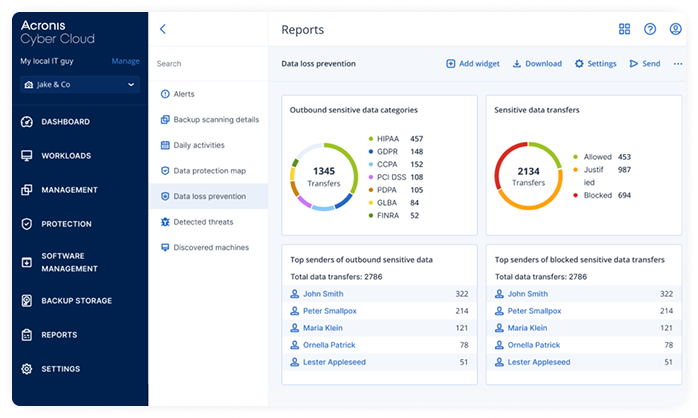Click the Search field in reports panel
This screenshot has width=698, height=418.
[x=208, y=64]
